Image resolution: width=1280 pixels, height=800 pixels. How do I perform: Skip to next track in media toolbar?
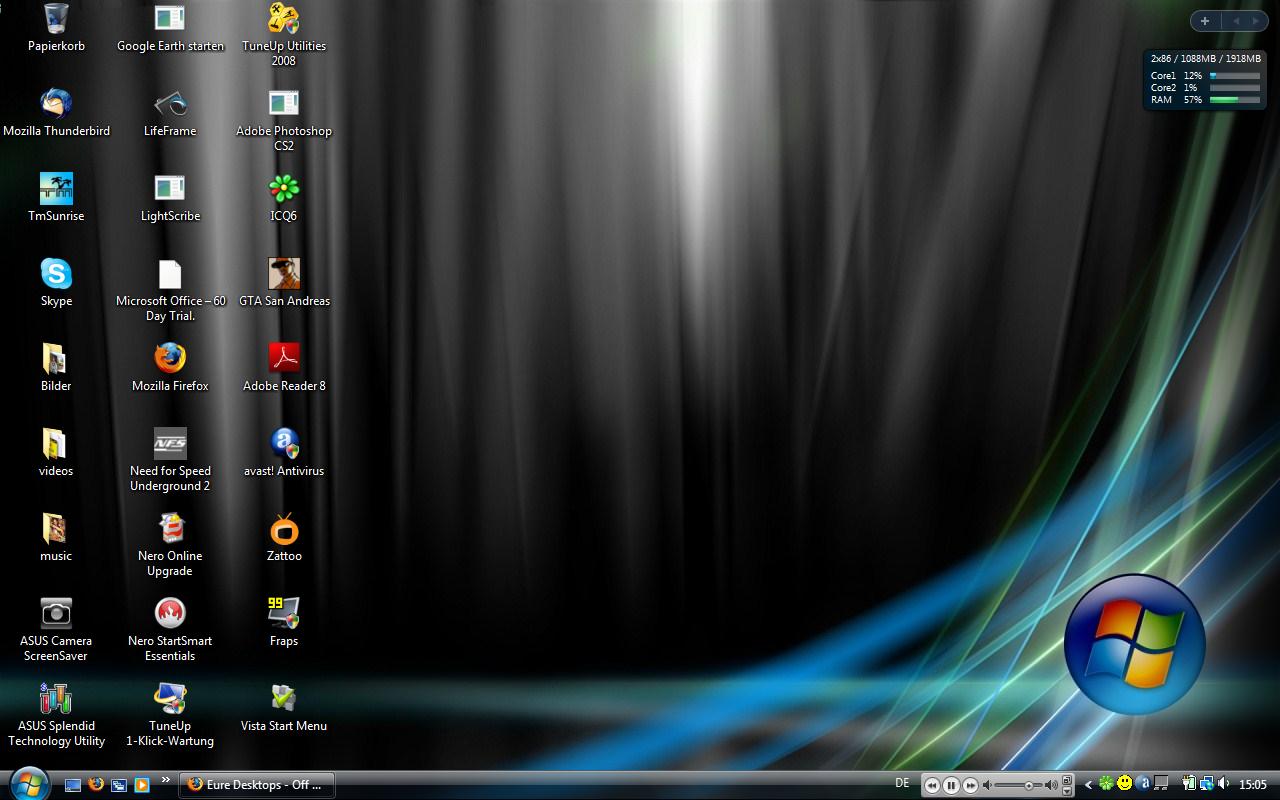tap(970, 786)
